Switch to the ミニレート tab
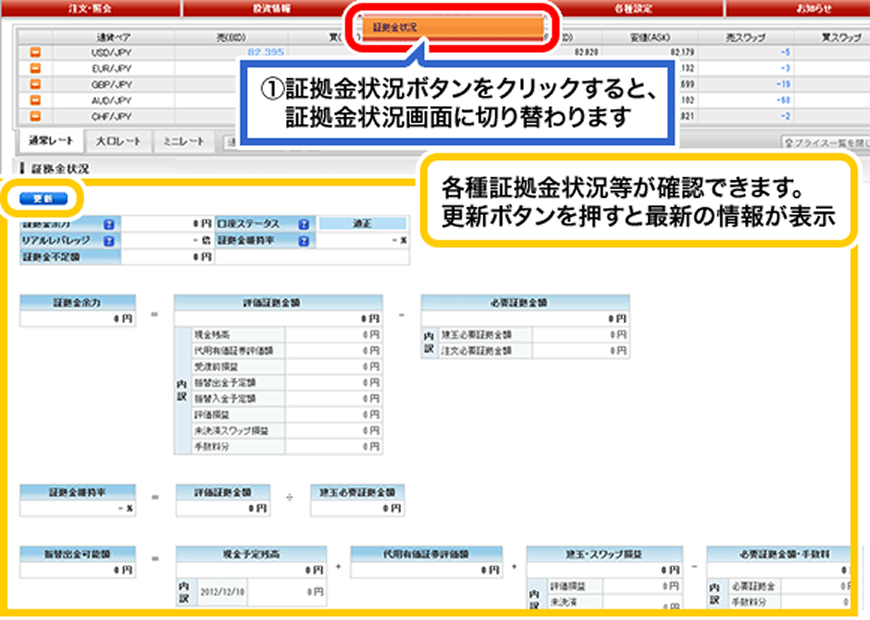This screenshot has height=620, width=870. 184,142
